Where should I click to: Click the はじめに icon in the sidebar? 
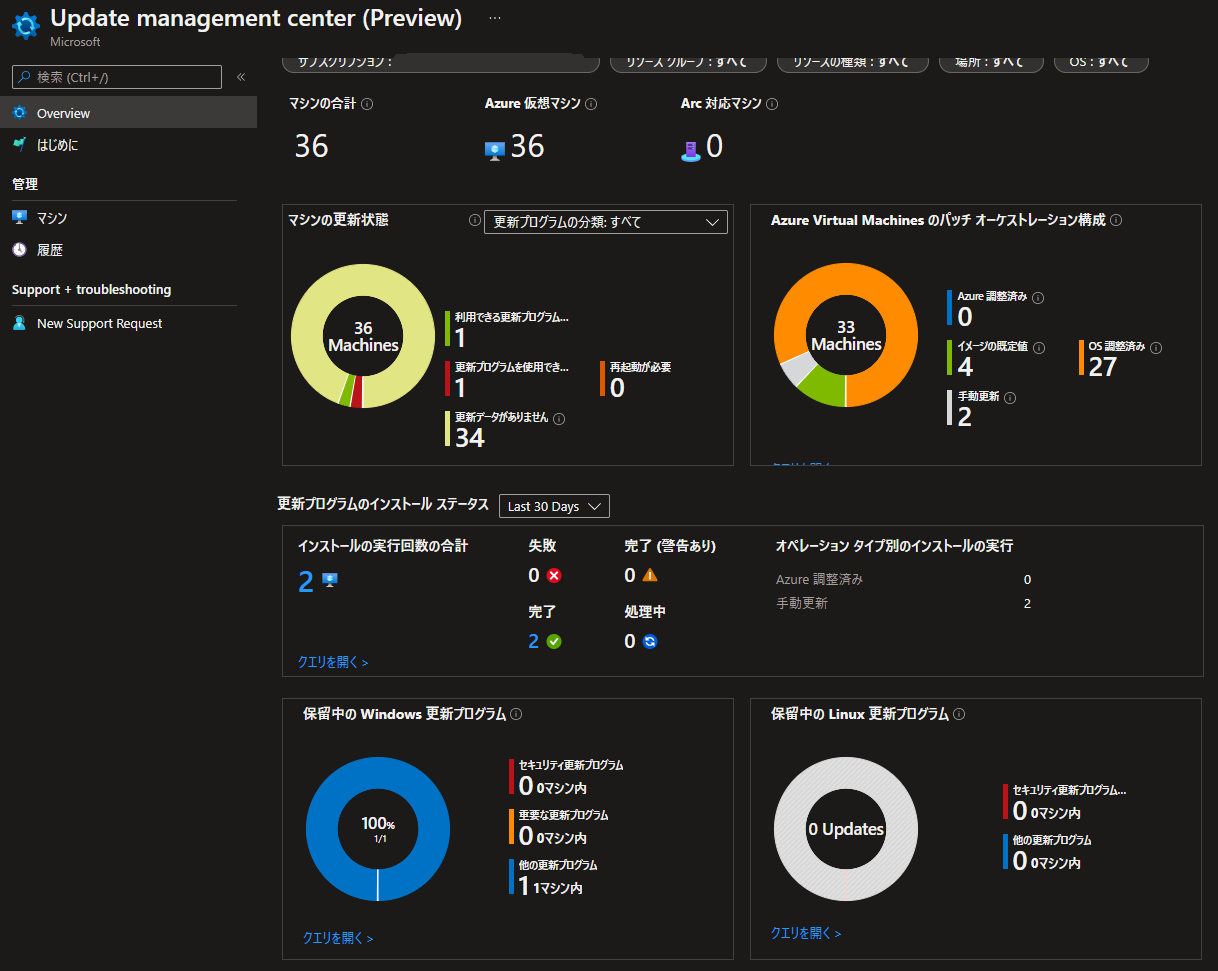(x=21, y=145)
